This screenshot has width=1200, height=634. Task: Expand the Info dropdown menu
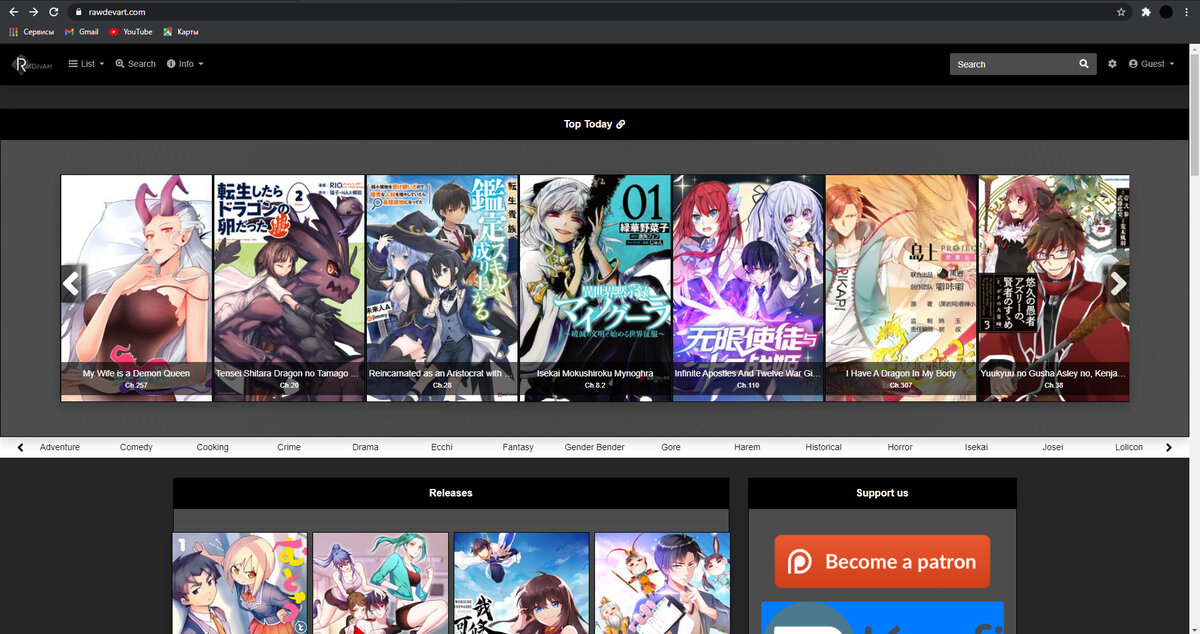click(x=185, y=64)
